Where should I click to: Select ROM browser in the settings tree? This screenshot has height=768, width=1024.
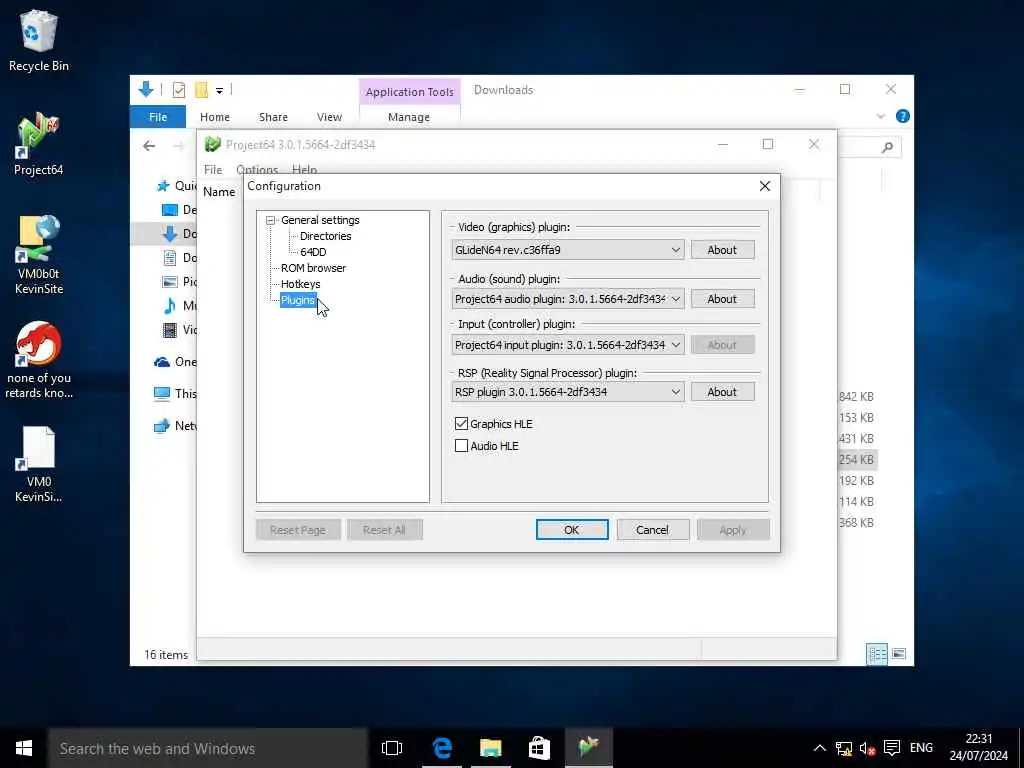coord(313,268)
